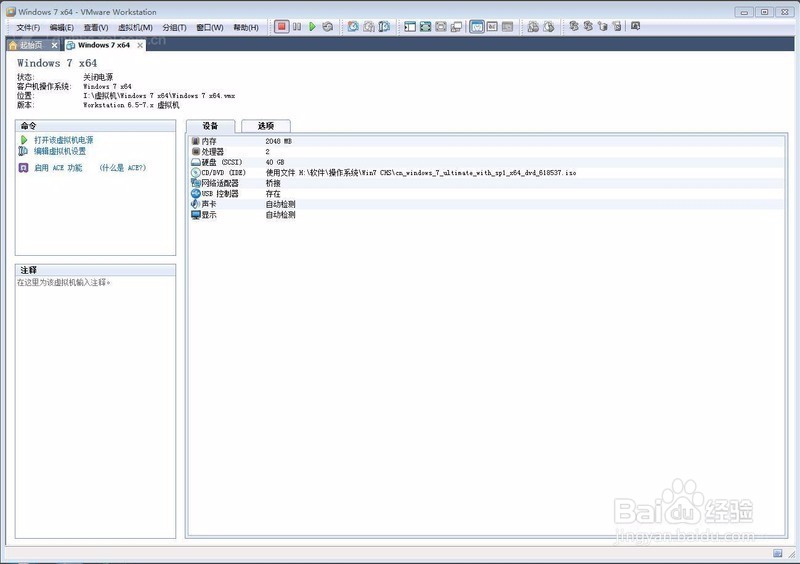Close the Windows 7 x64 tab

(x=140, y=45)
